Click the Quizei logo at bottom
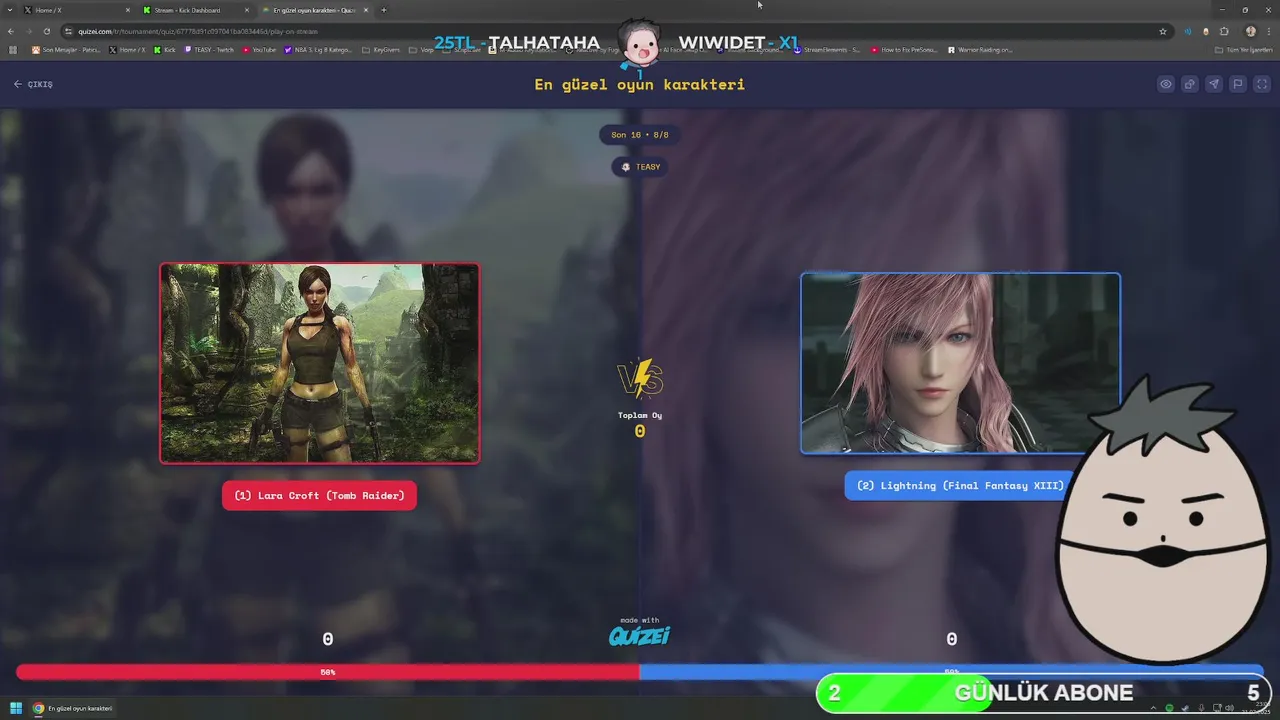Viewport: 1280px width, 720px height. click(640, 636)
